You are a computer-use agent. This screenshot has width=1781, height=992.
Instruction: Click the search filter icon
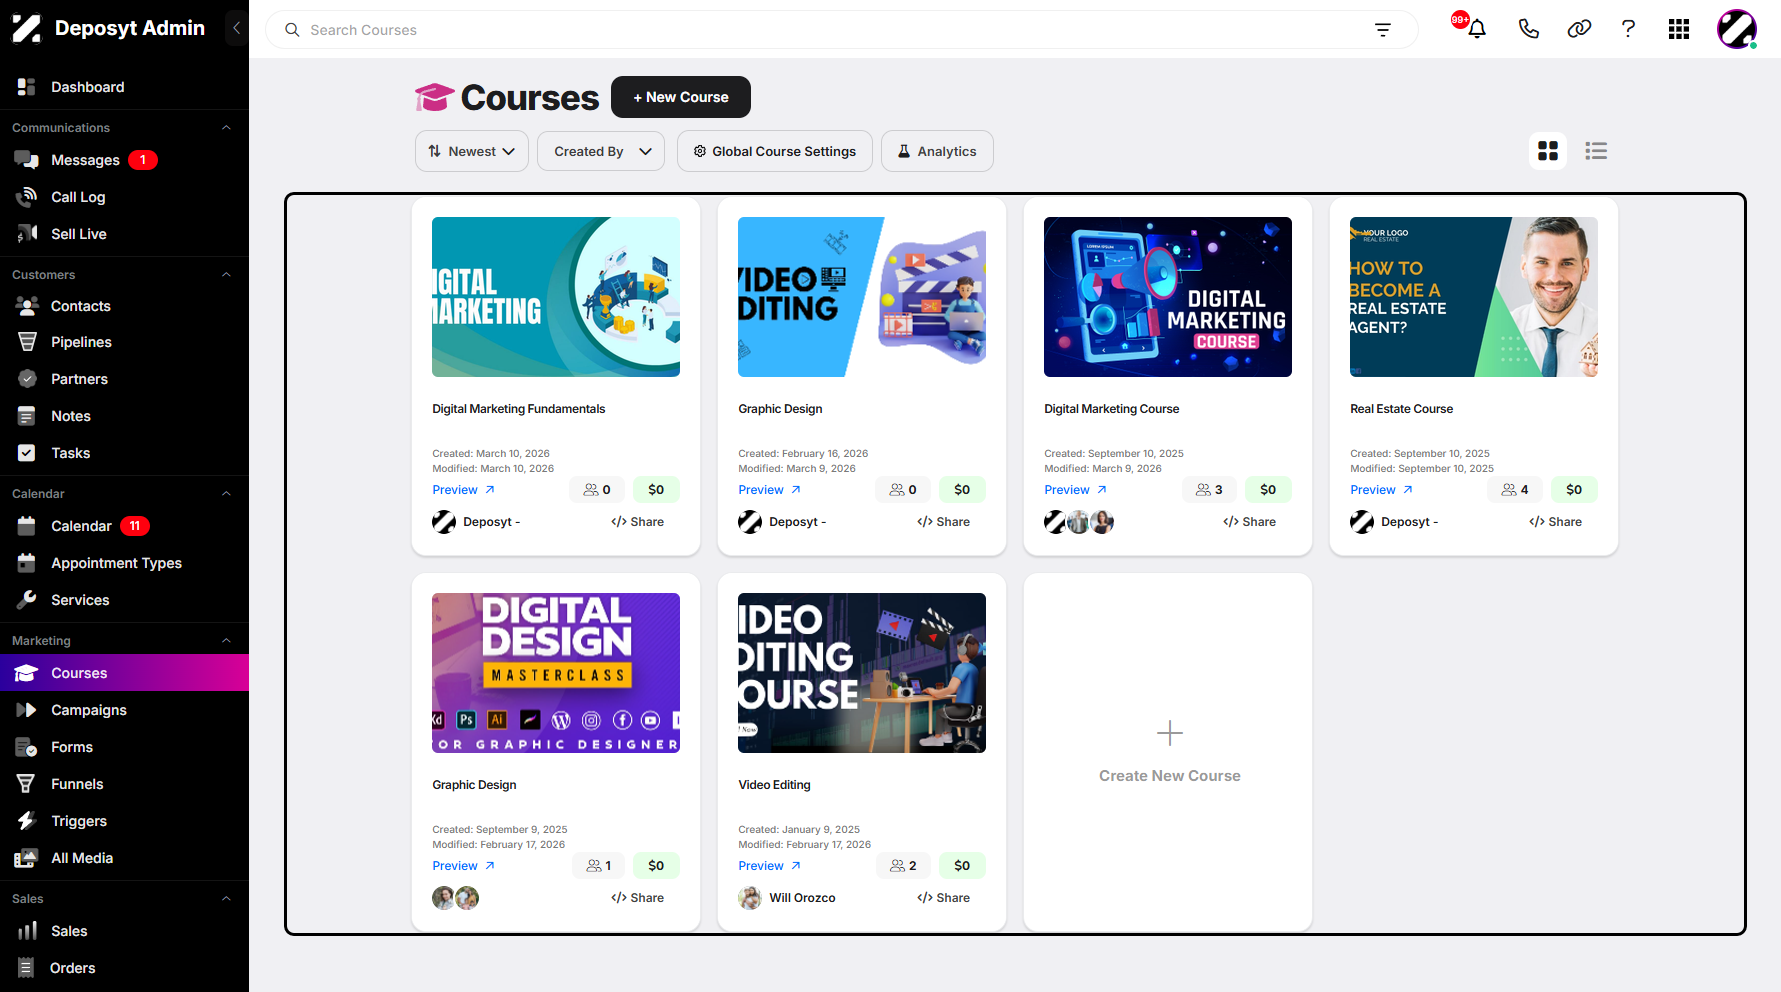pos(1383,30)
